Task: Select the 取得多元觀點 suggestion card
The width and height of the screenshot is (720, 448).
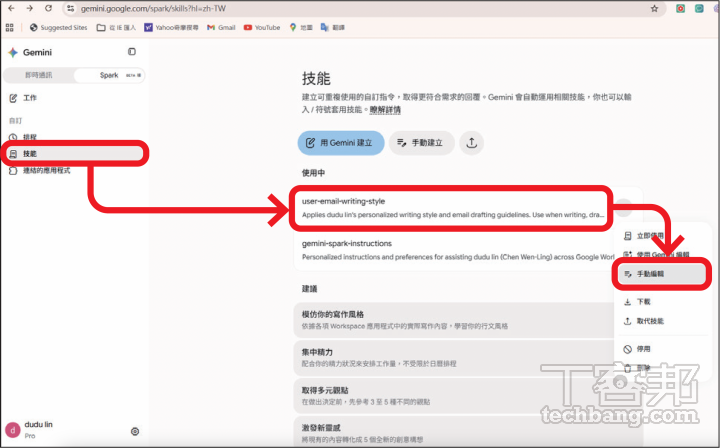Action: tap(455, 396)
